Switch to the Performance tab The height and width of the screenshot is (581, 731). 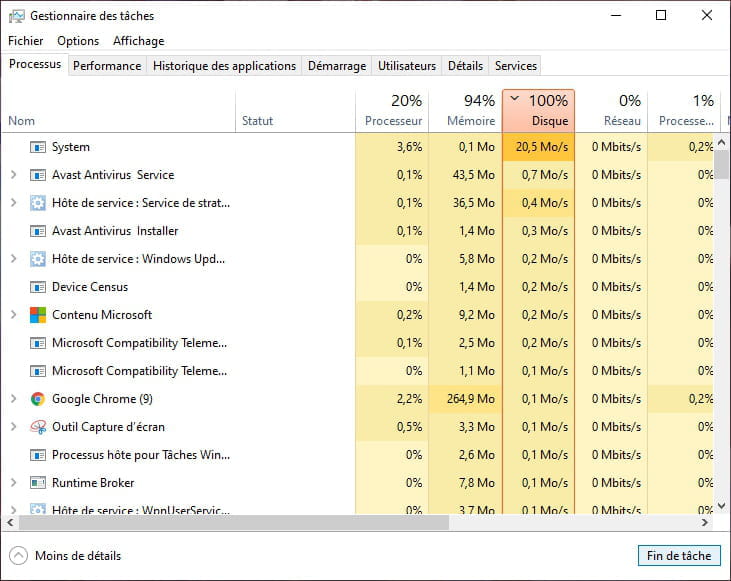coord(107,65)
